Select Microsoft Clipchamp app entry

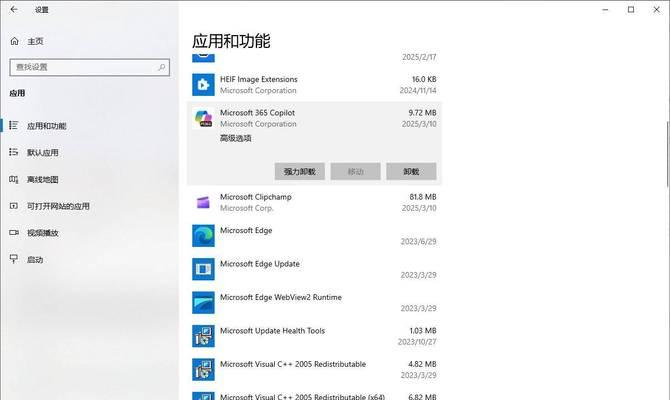click(x=314, y=203)
